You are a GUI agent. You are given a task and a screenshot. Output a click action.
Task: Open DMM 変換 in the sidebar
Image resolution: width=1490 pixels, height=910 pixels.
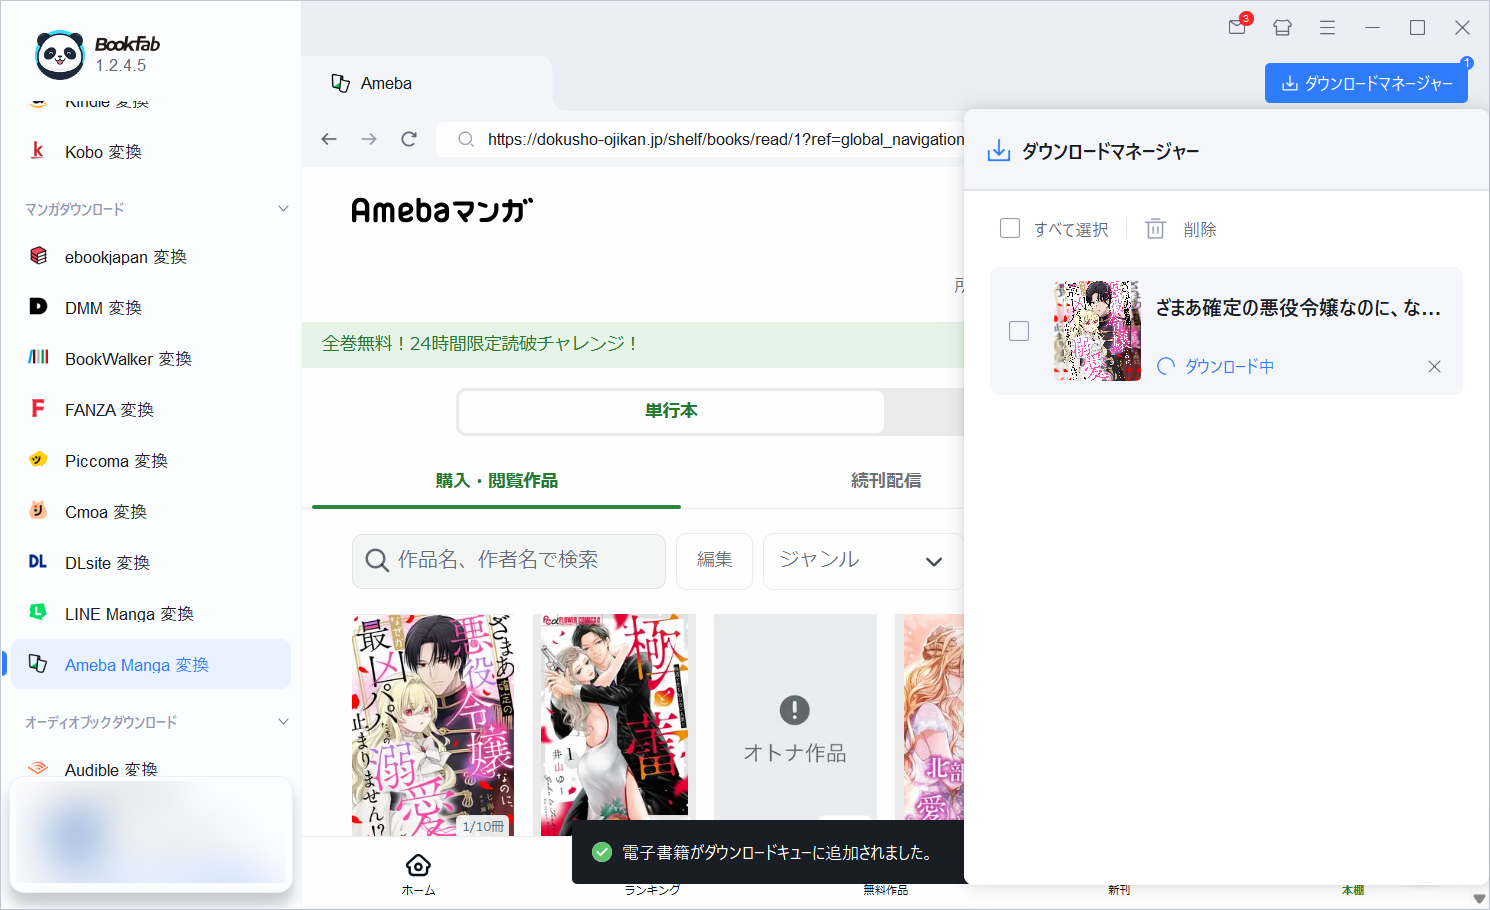pos(150,308)
